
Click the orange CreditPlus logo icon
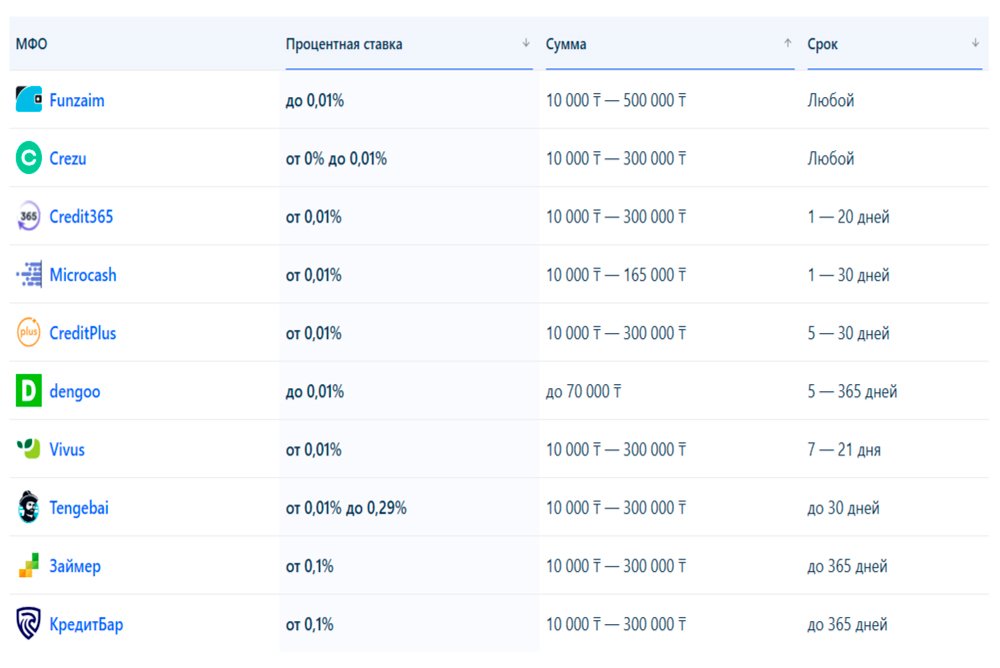click(x=29, y=332)
